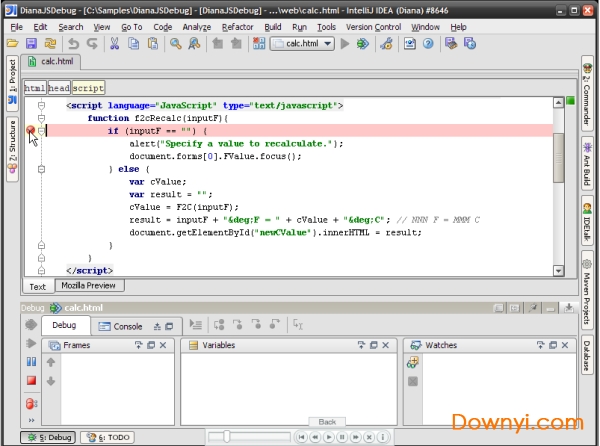Click the closing script tag fold marker
This screenshot has width=600, height=446.
(41, 270)
